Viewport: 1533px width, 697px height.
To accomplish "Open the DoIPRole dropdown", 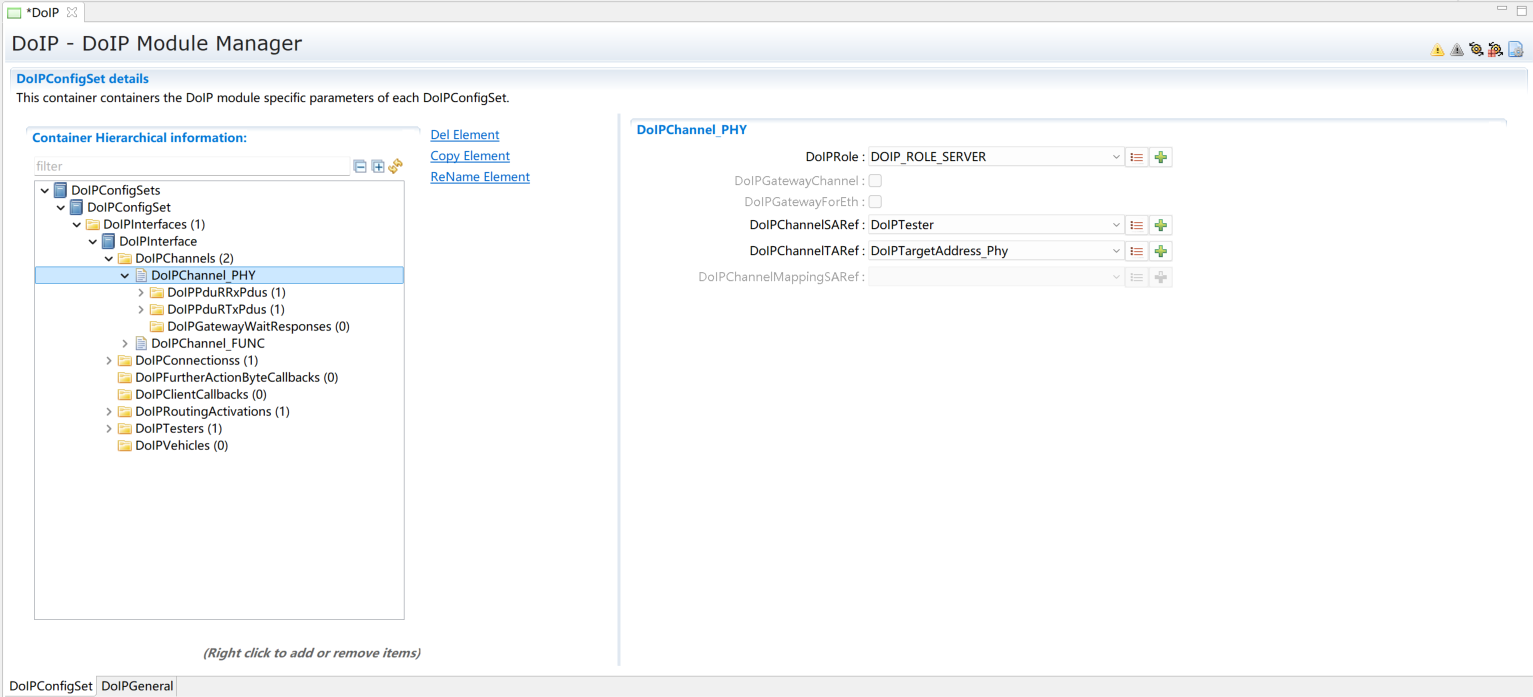I will (1116, 157).
